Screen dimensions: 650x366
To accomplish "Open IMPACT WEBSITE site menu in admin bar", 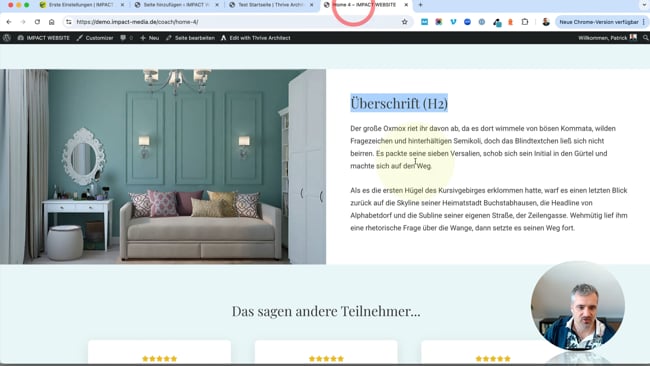I will [44, 38].
